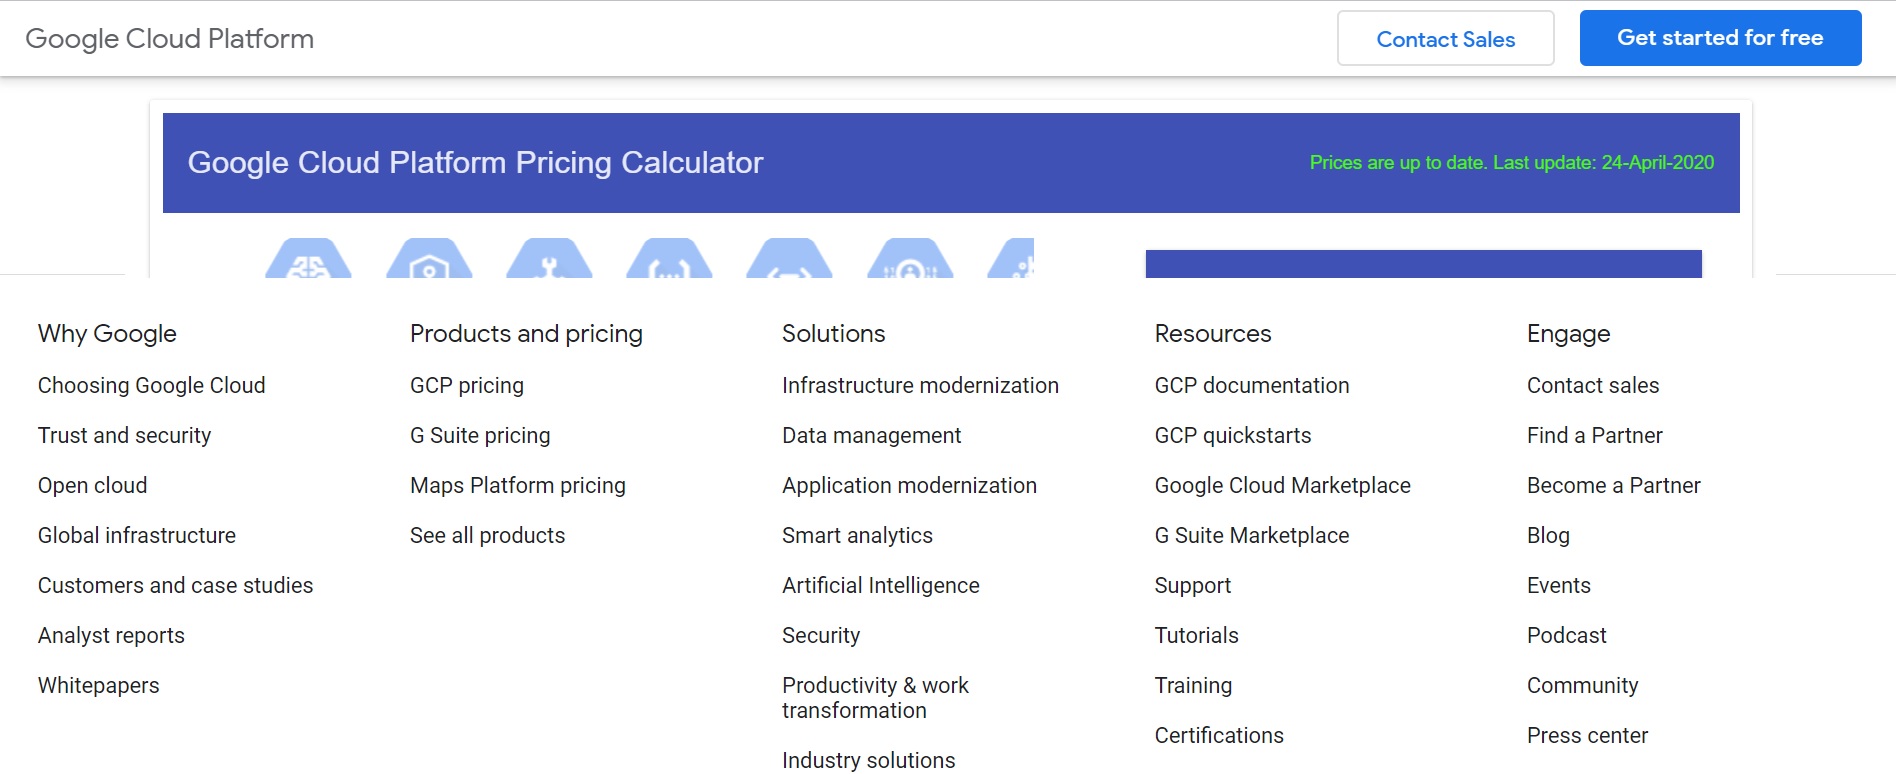
Task: Select the angle-brackets developer product icon
Action: click(790, 262)
